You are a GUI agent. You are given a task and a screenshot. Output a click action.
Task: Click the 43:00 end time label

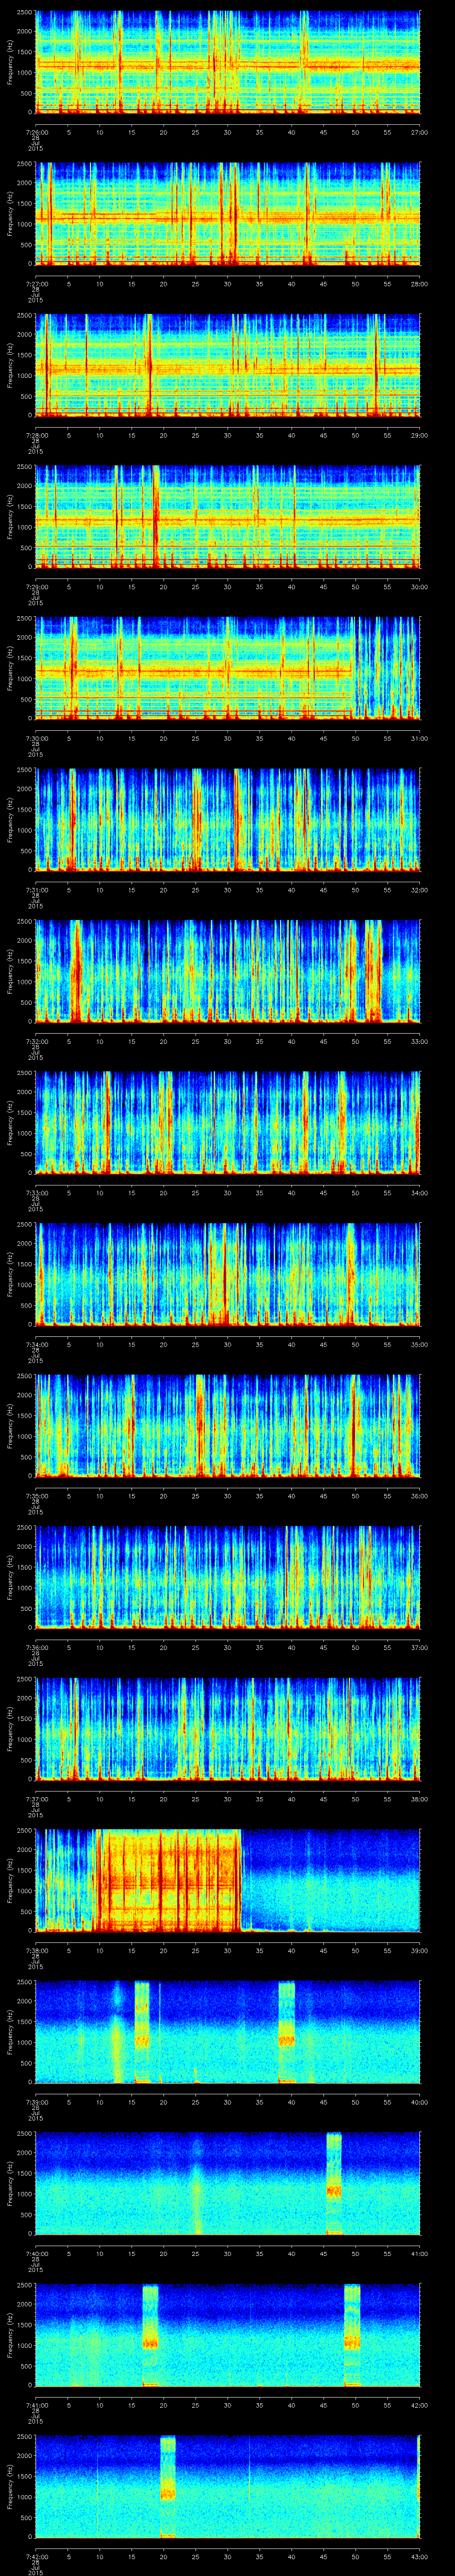[419, 2555]
